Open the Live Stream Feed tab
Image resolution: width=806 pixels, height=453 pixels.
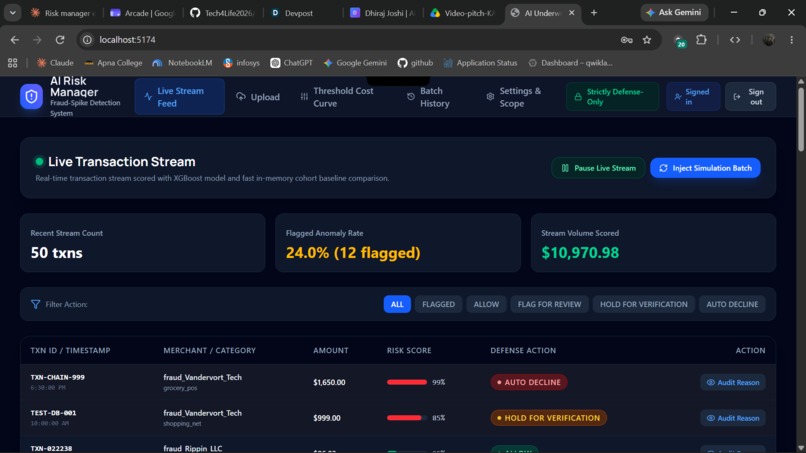pyautogui.click(x=179, y=97)
